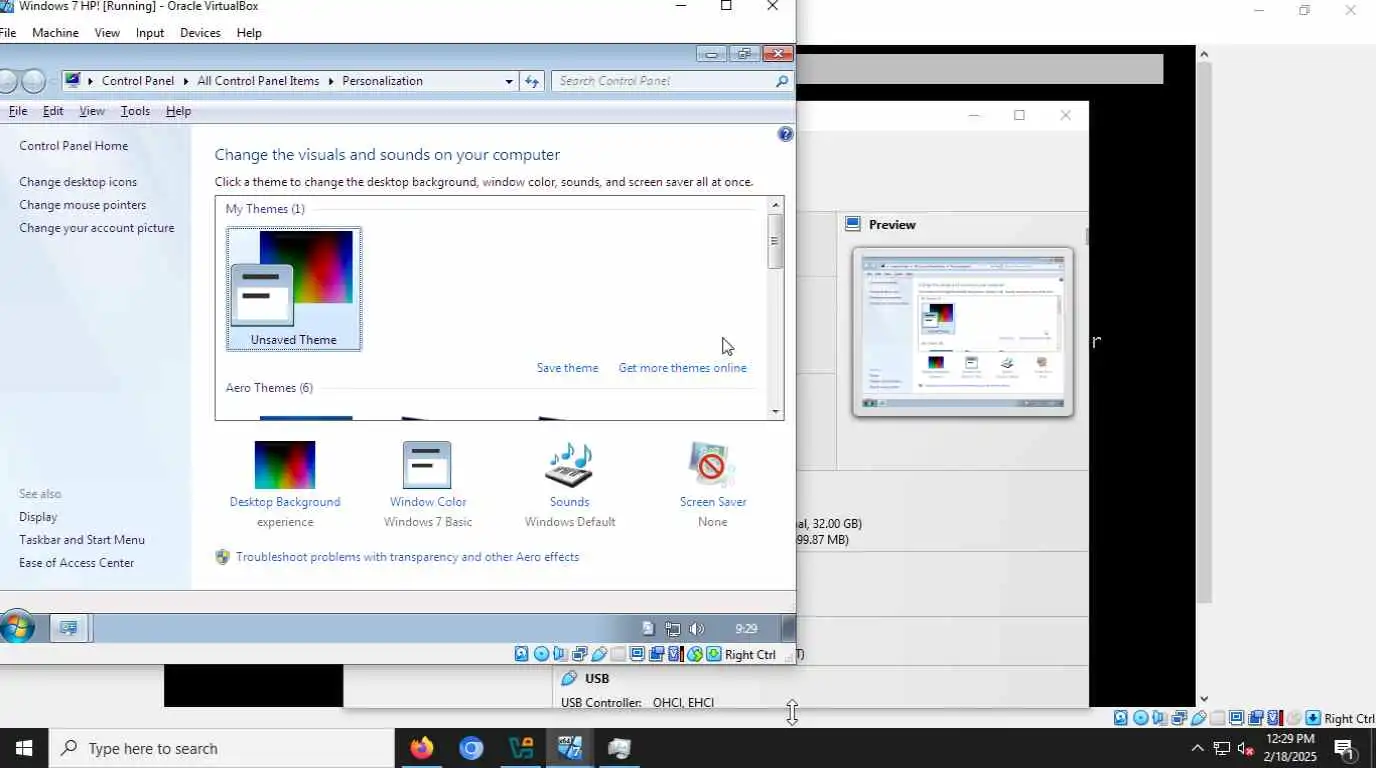The height and width of the screenshot is (768, 1376).
Task: Open VirtualBox Machine menu
Action: [55, 33]
